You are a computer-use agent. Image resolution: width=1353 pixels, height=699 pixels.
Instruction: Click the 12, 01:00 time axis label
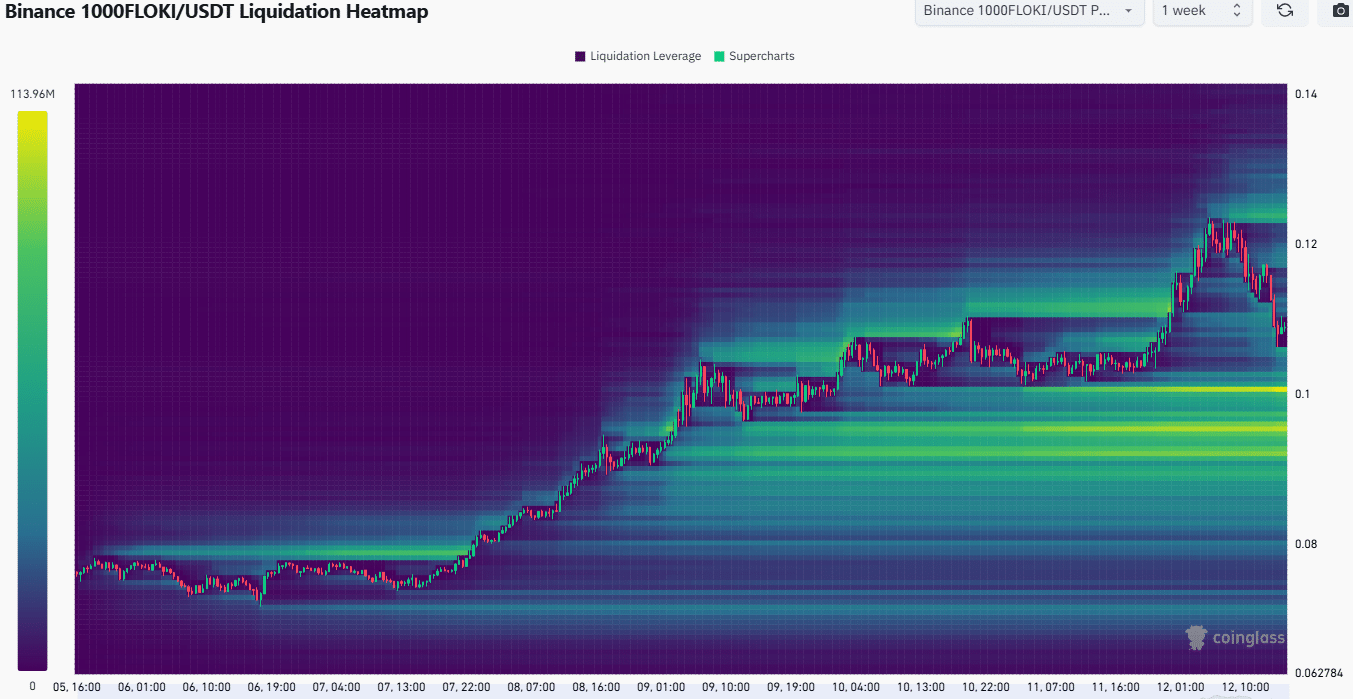pyautogui.click(x=1181, y=688)
